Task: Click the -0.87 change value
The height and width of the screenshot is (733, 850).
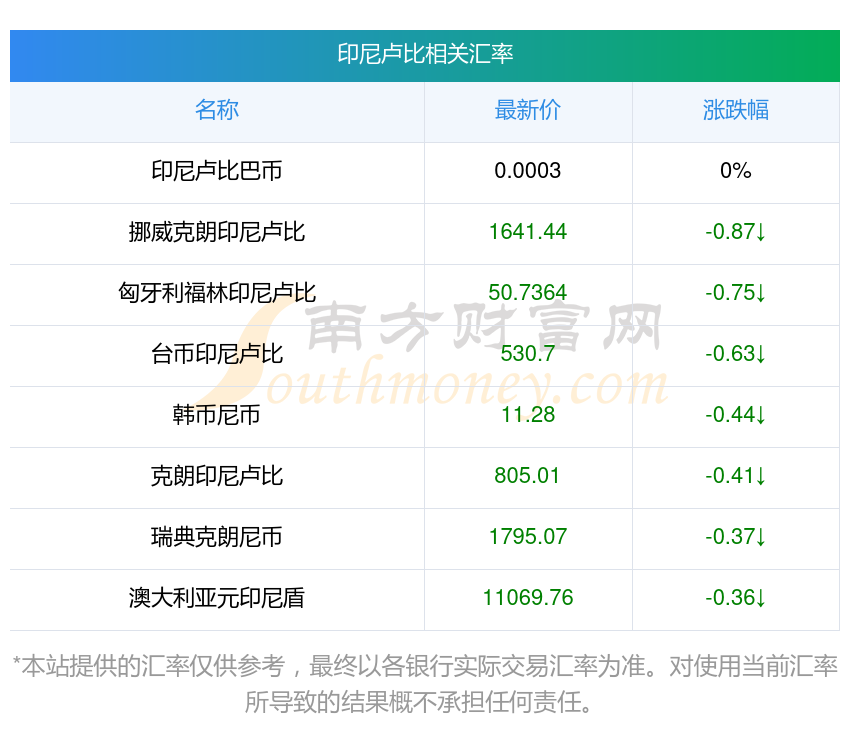Action: [736, 232]
